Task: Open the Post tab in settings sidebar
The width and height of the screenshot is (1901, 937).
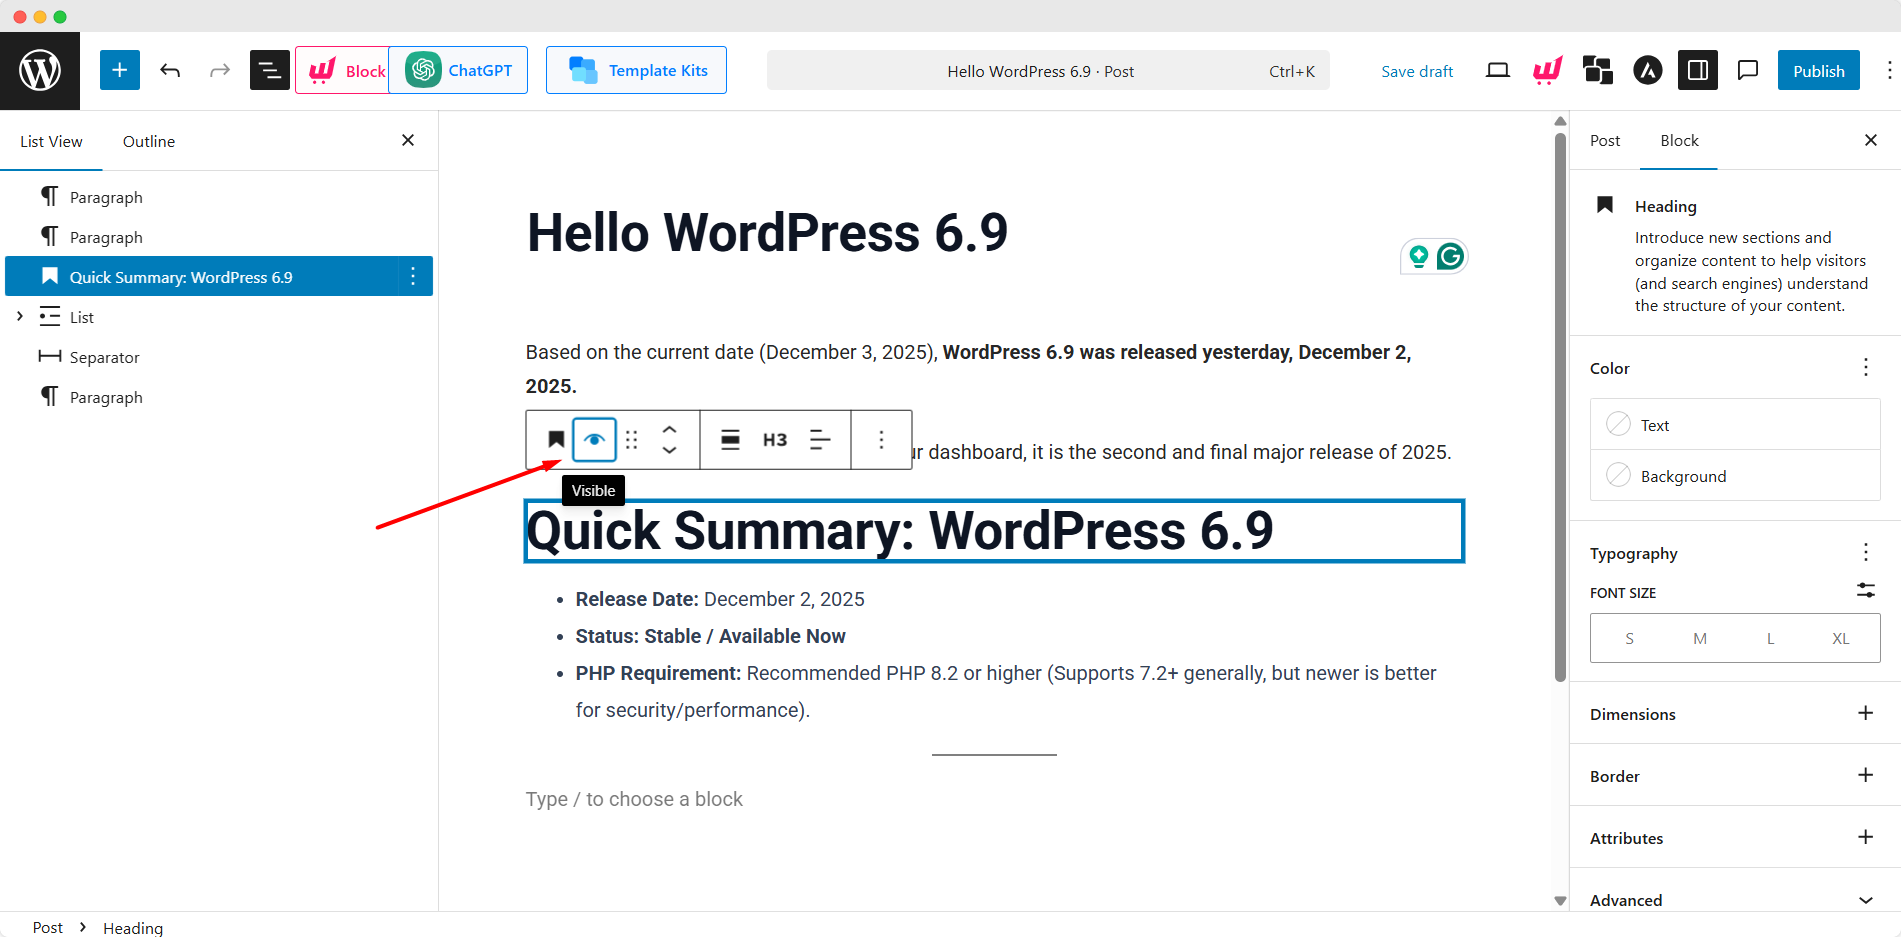Action: (1604, 141)
